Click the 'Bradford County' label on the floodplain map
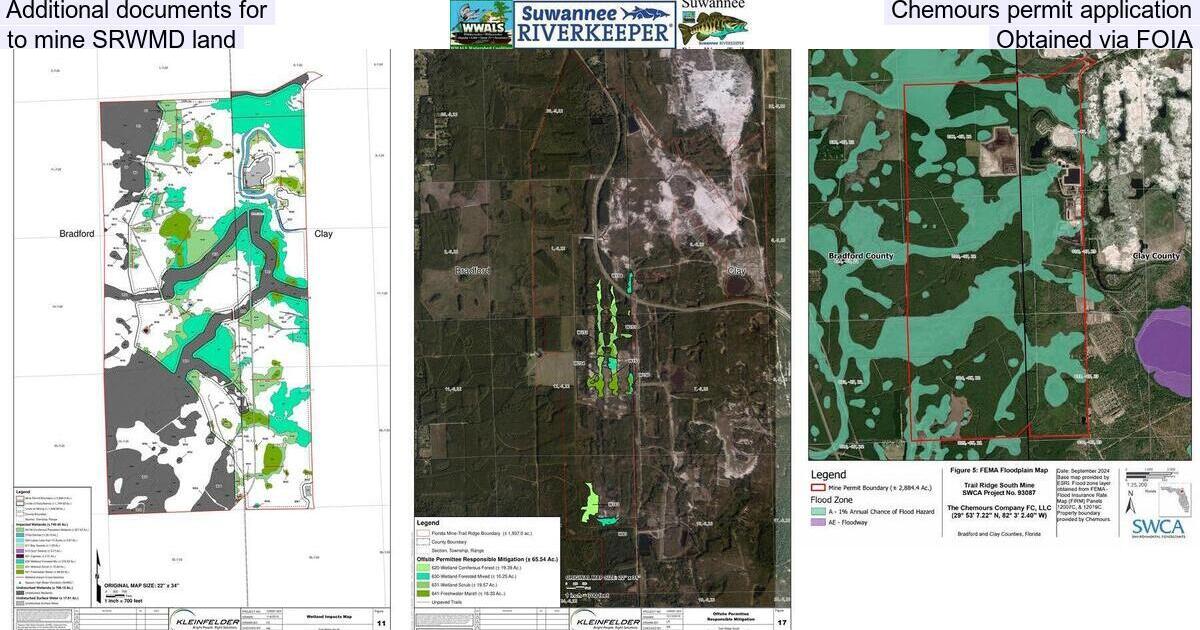1200x630 pixels. 861,256
